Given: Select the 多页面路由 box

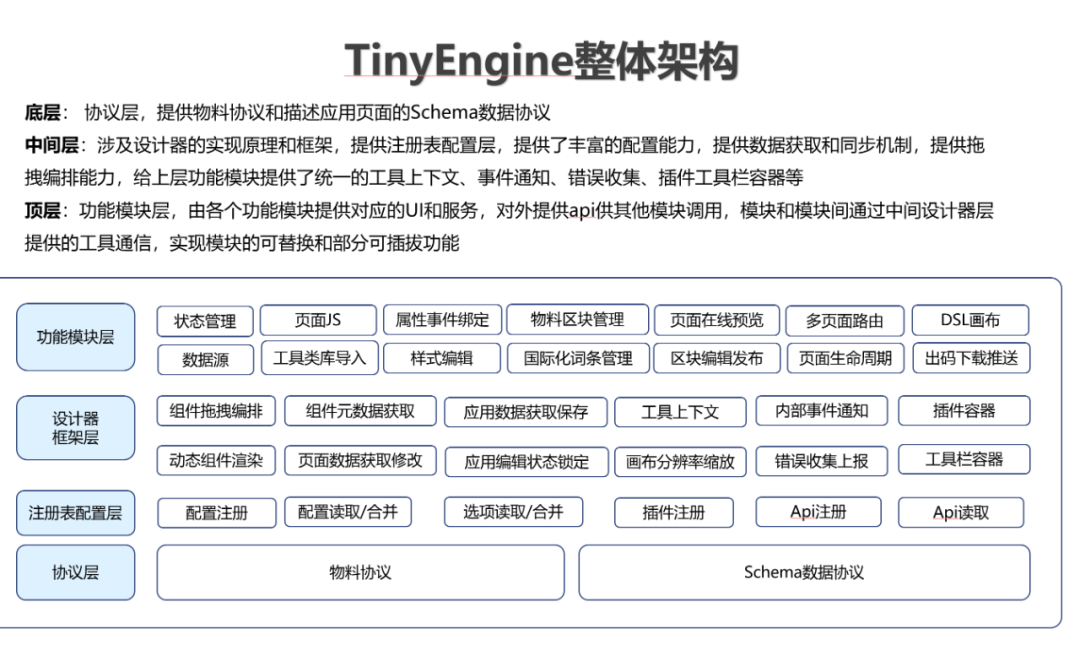Looking at the screenshot, I should (845, 321).
